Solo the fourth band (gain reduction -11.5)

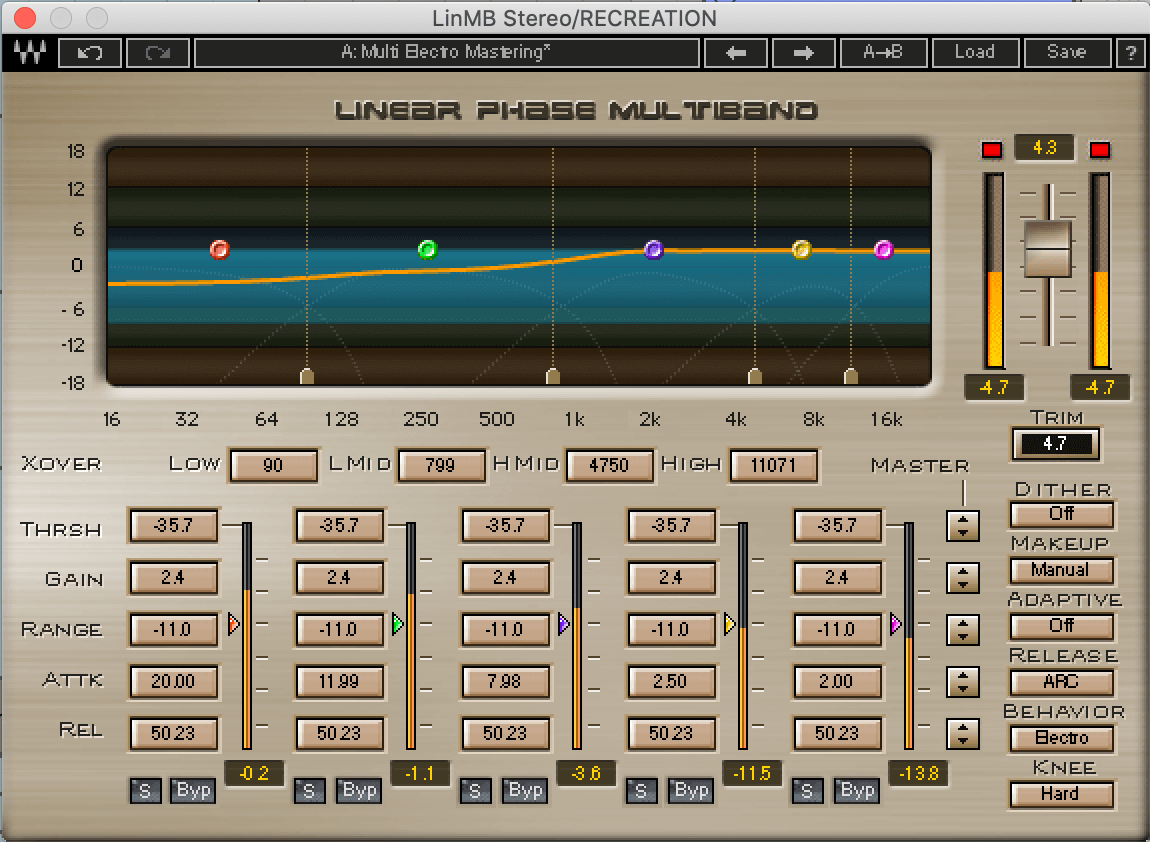641,791
